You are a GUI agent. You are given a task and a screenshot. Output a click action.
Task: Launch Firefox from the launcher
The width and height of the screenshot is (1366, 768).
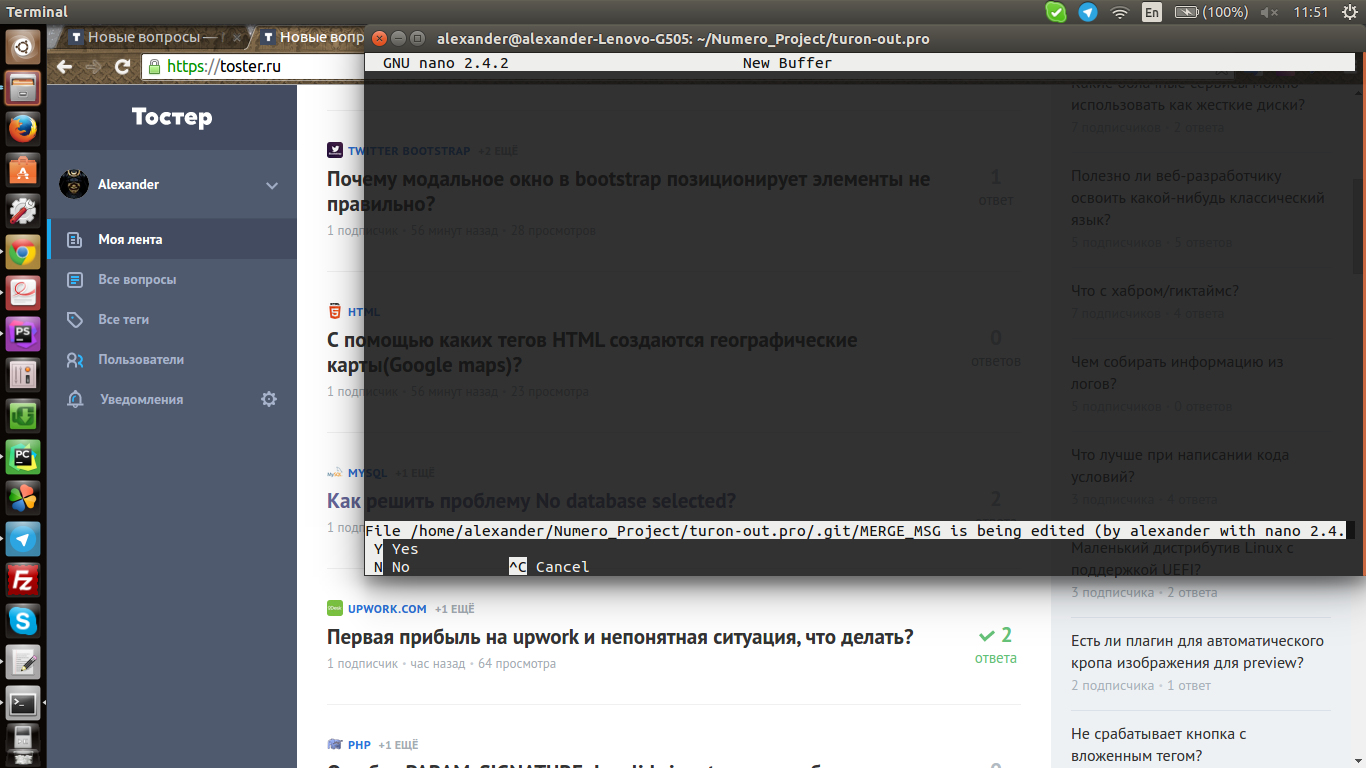[23, 129]
